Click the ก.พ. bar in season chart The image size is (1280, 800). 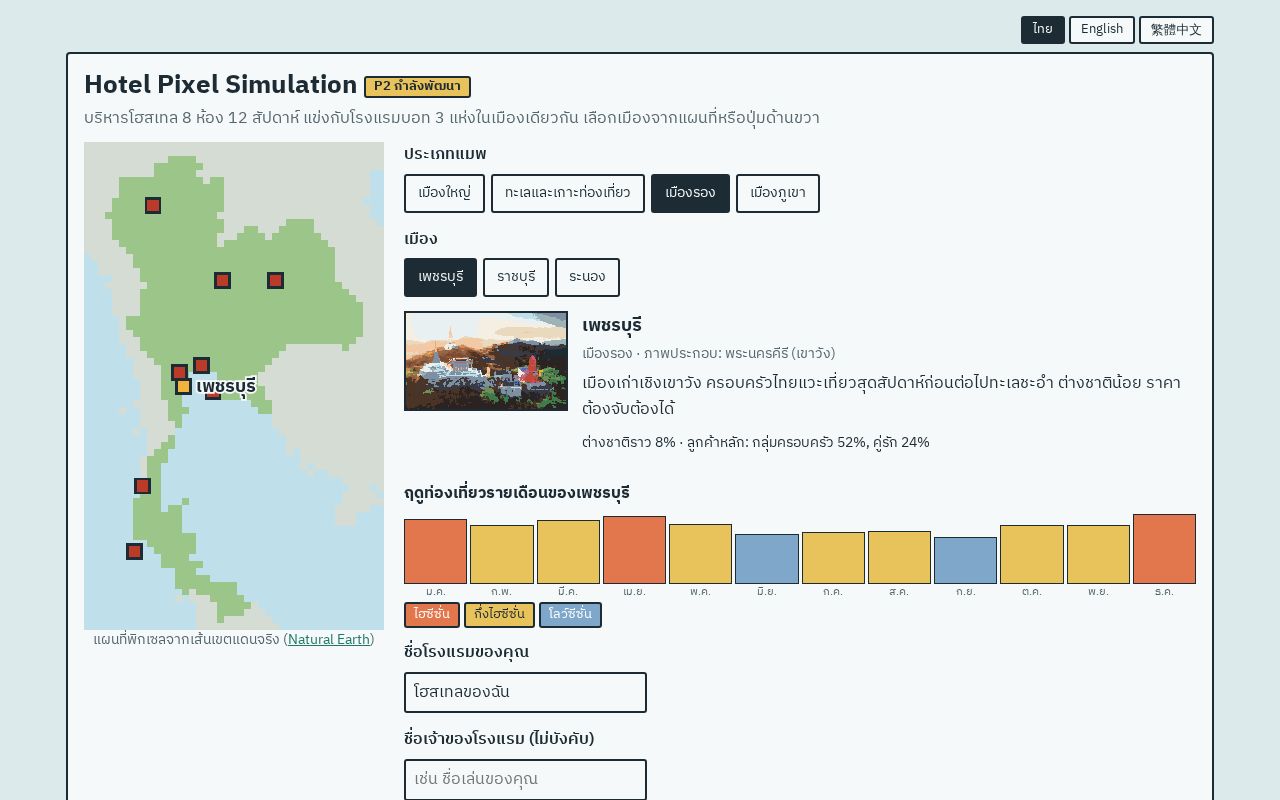pyautogui.click(x=502, y=554)
